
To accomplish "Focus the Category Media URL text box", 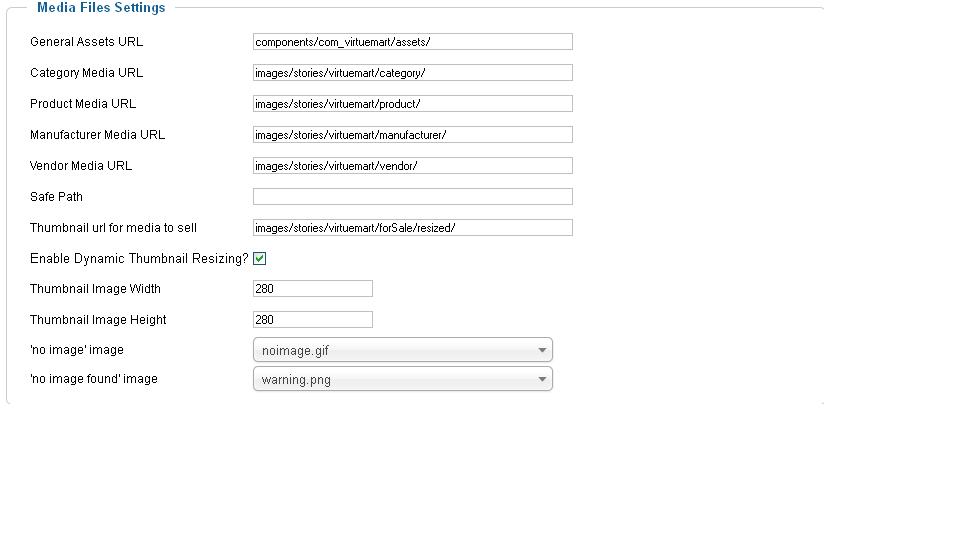I will coord(412,73).
